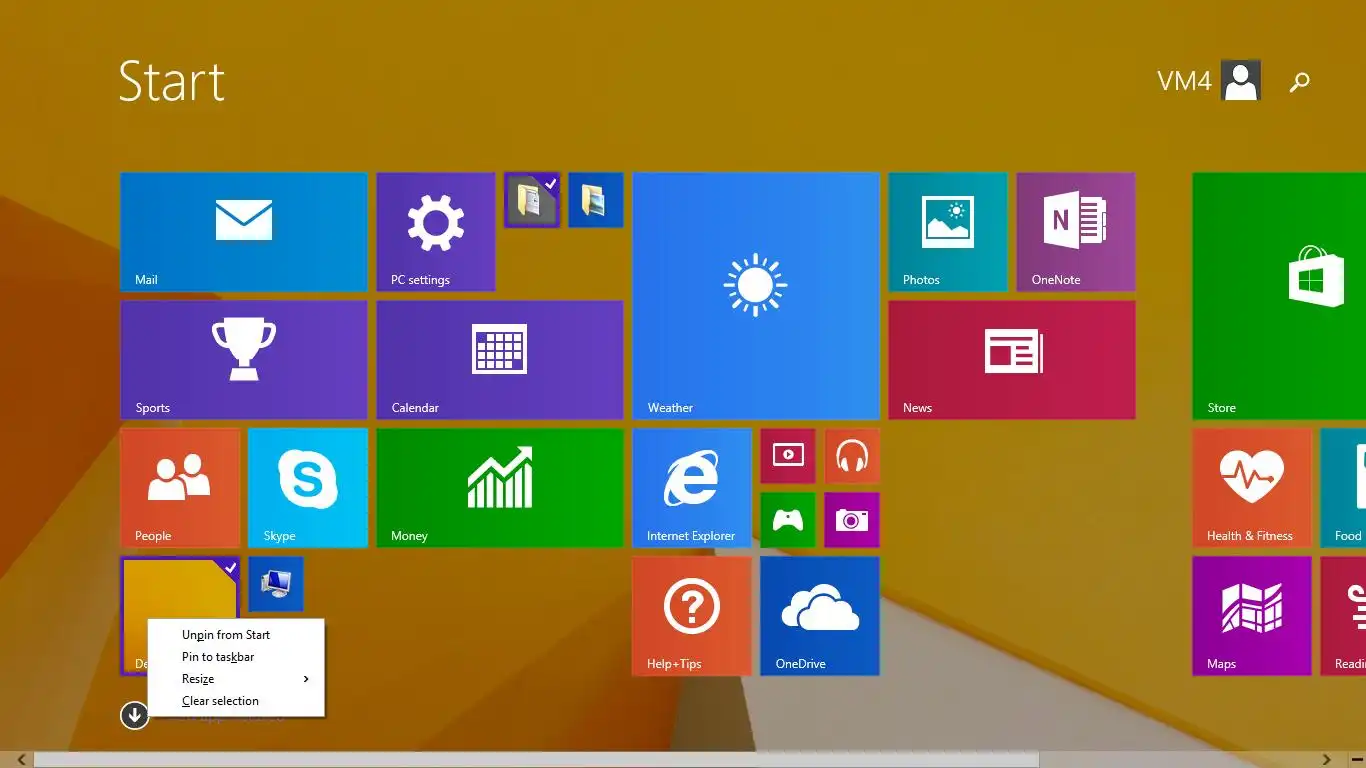Open the Food tile
Image resolution: width=1366 pixels, height=768 pixels.
click(1344, 488)
